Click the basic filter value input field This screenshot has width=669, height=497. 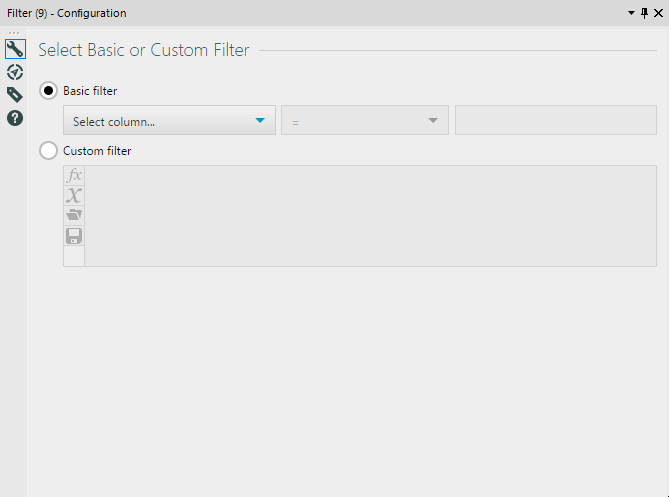click(x=556, y=120)
